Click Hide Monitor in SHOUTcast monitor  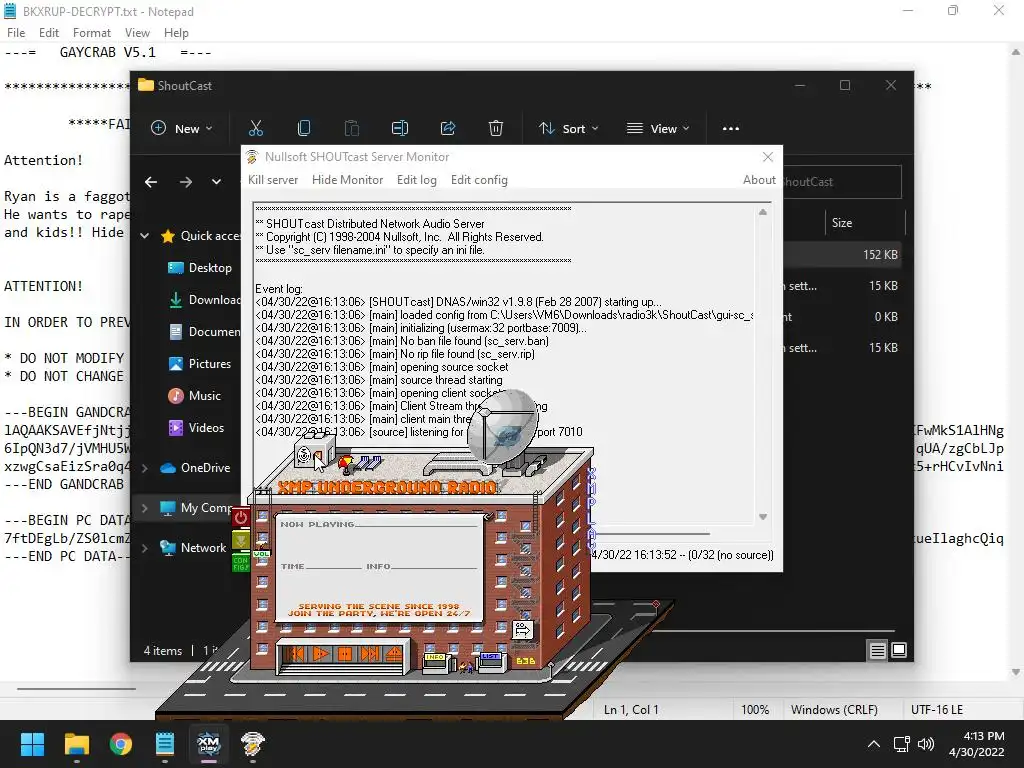(347, 180)
